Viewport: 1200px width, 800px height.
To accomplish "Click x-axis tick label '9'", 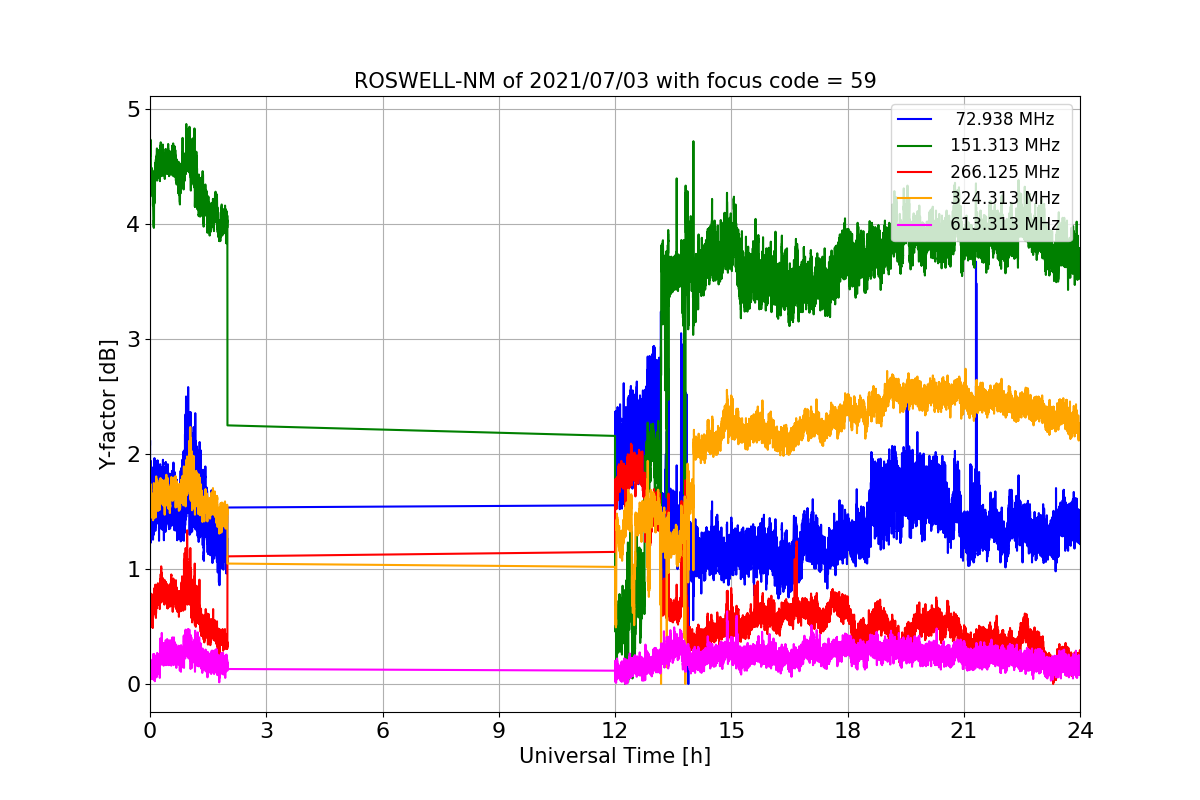I will click(x=499, y=730).
